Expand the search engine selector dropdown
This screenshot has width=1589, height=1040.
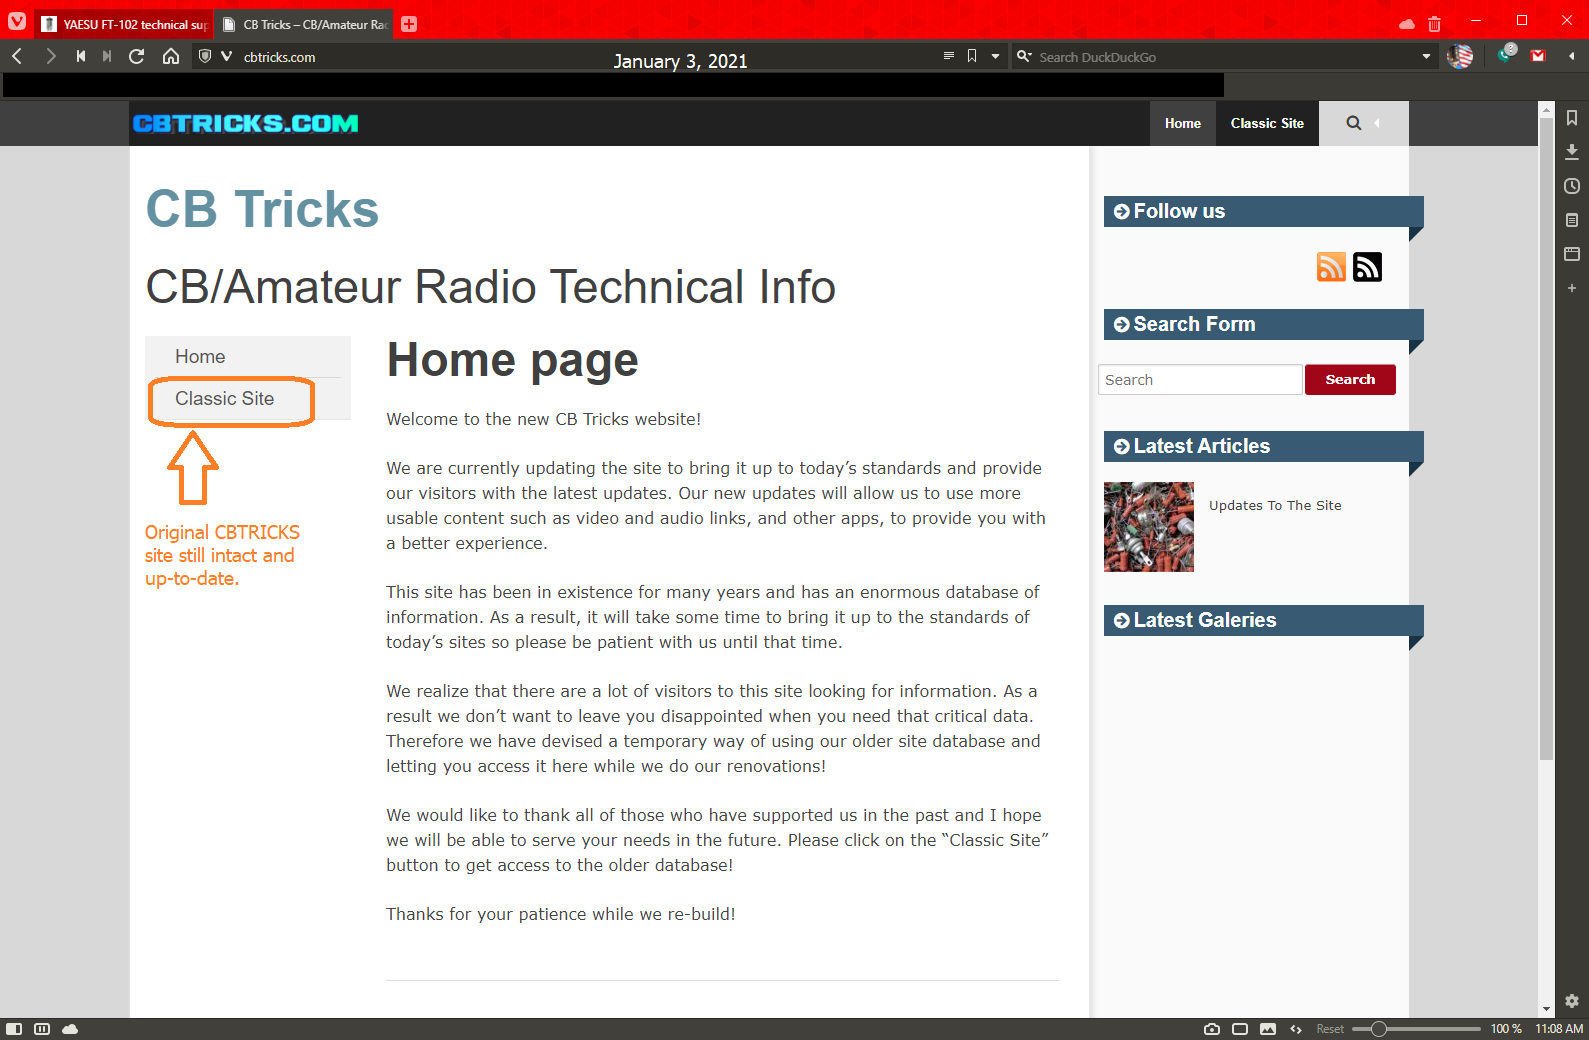click(x=1024, y=56)
